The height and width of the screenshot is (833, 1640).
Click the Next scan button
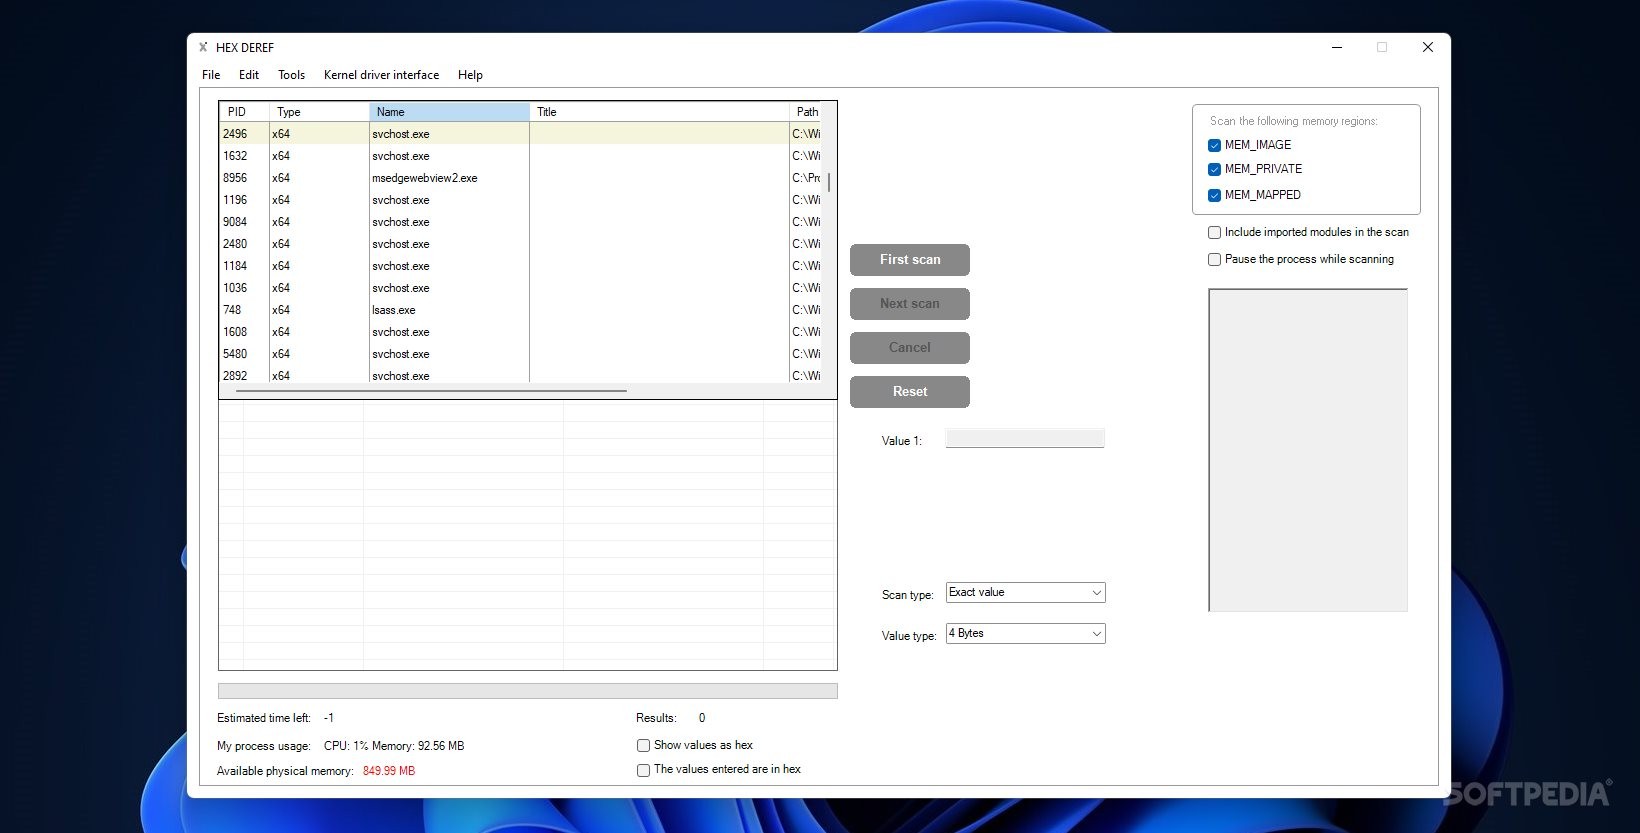point(910,304)
